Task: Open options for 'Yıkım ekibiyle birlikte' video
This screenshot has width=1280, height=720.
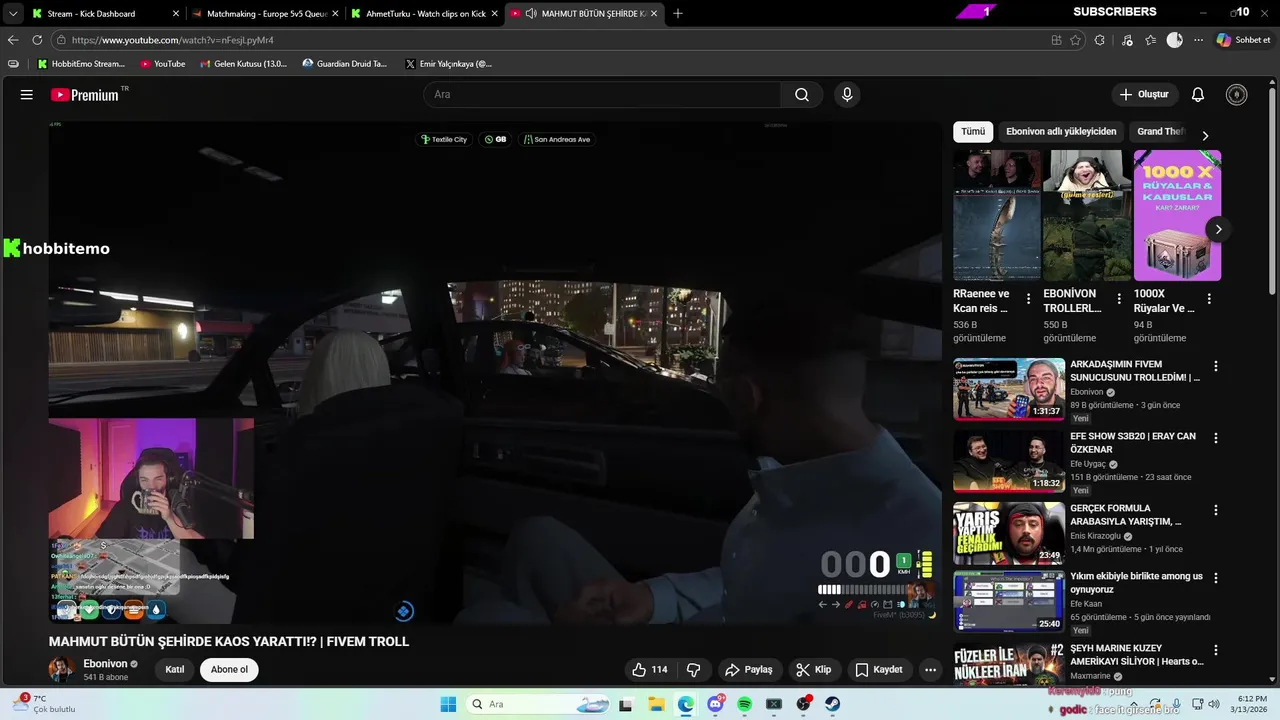Action: tap(1216, 579)
